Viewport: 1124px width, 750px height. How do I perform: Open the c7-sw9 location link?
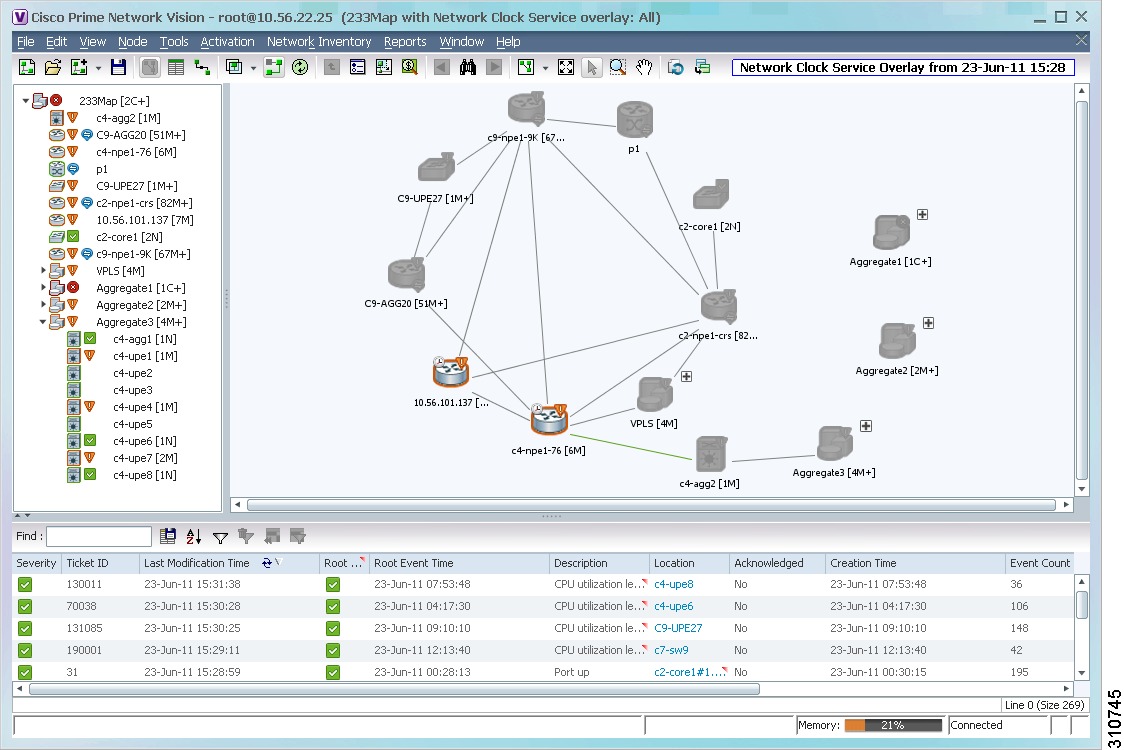671,650
